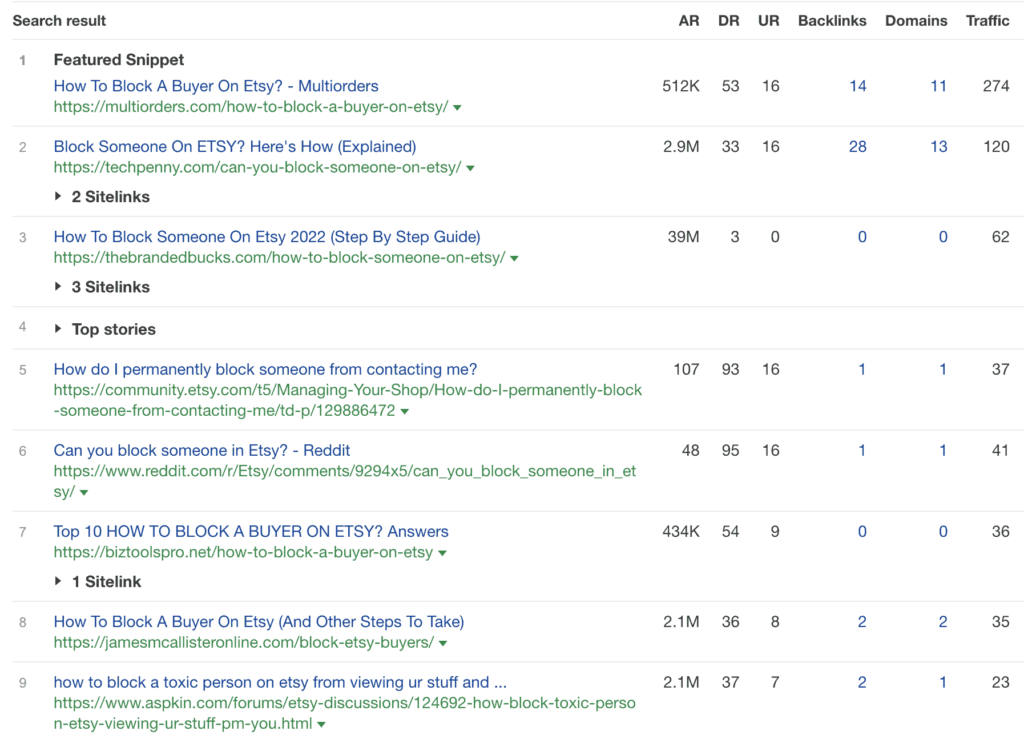Sort results by the Traffic column header
This screenshot has height=739, width=1024.
click(988, 20)
